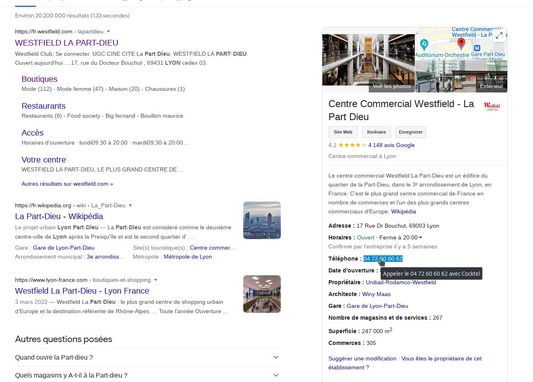
Task: Expand question Quels magasins y a-t-il
Action: 147,375
